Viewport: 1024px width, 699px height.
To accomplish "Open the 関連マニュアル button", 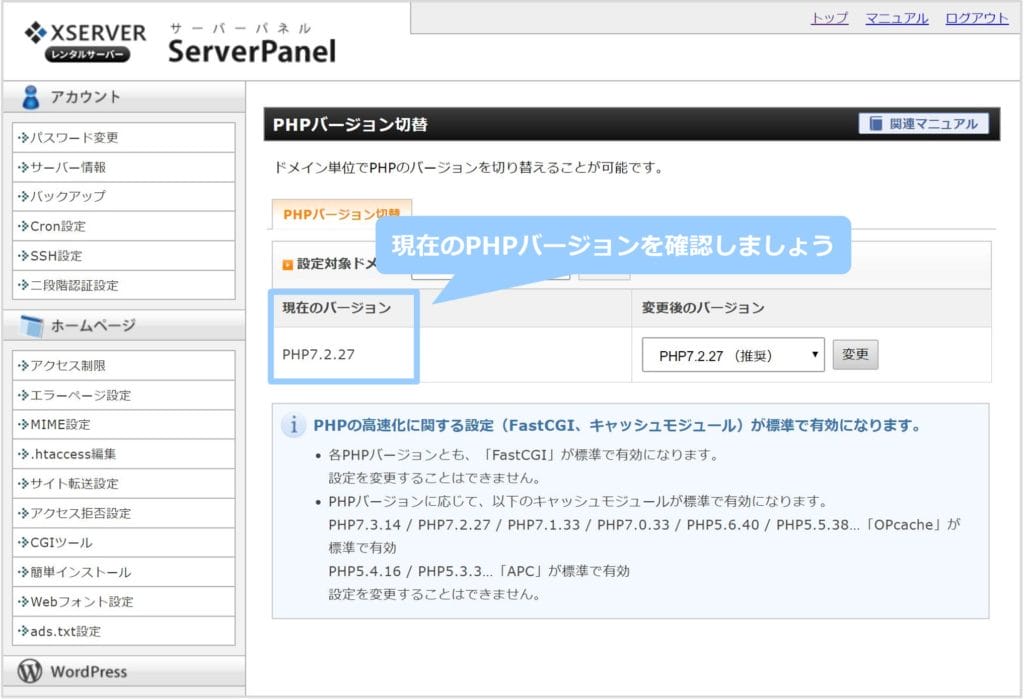I will (x=923, y=123).
